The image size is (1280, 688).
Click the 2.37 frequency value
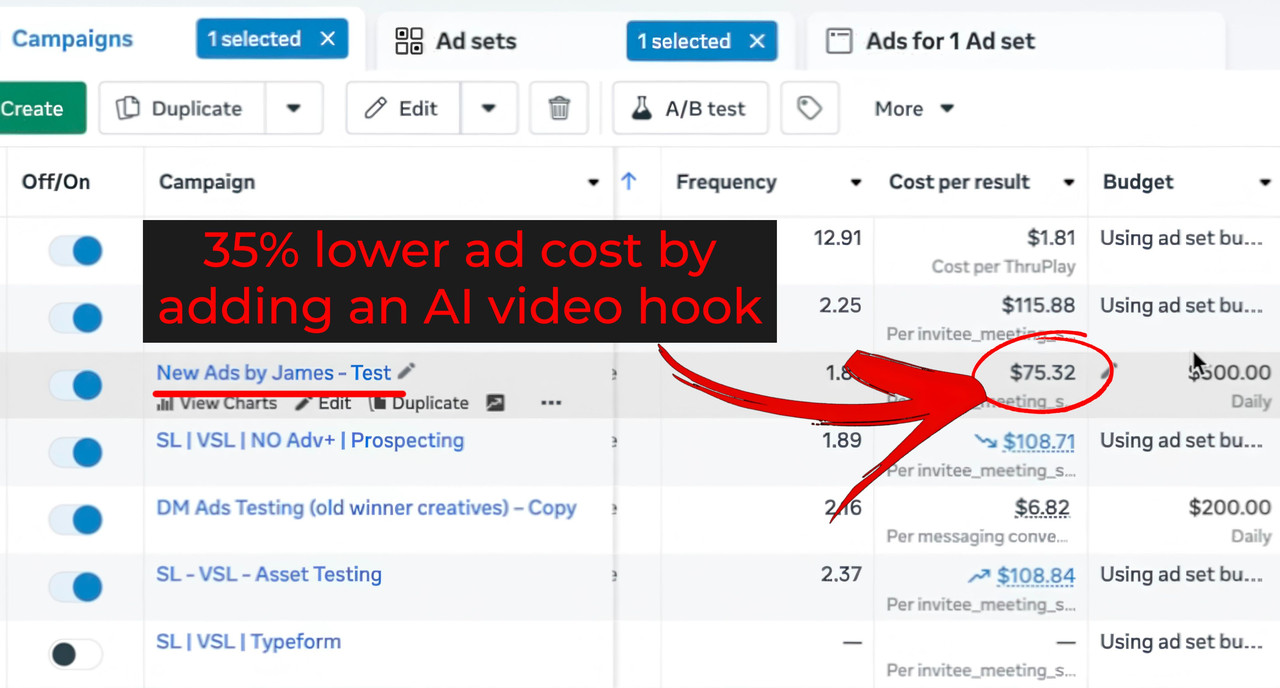(x=842, y=574)
